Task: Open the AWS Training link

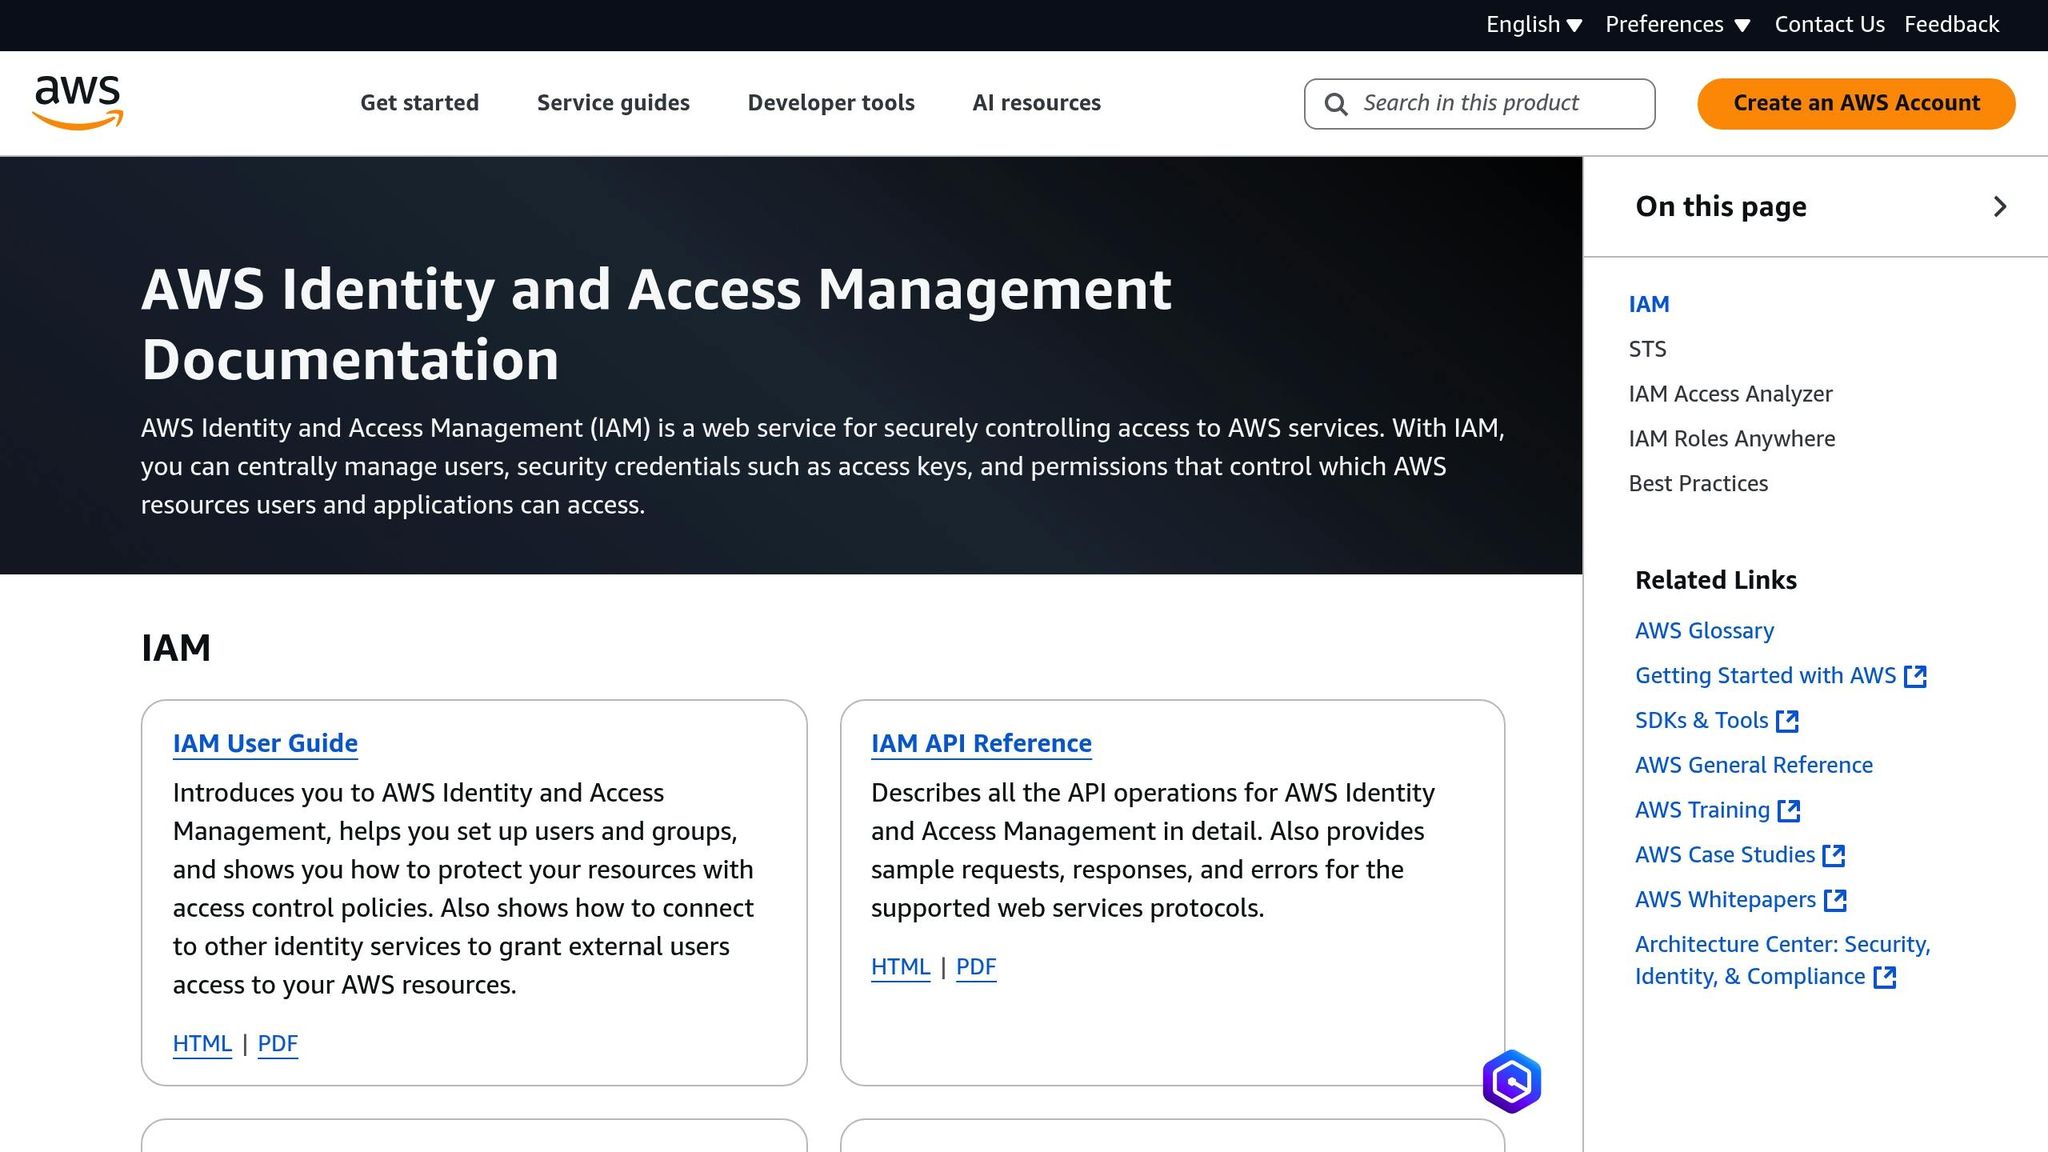Action: [1702, 811]
